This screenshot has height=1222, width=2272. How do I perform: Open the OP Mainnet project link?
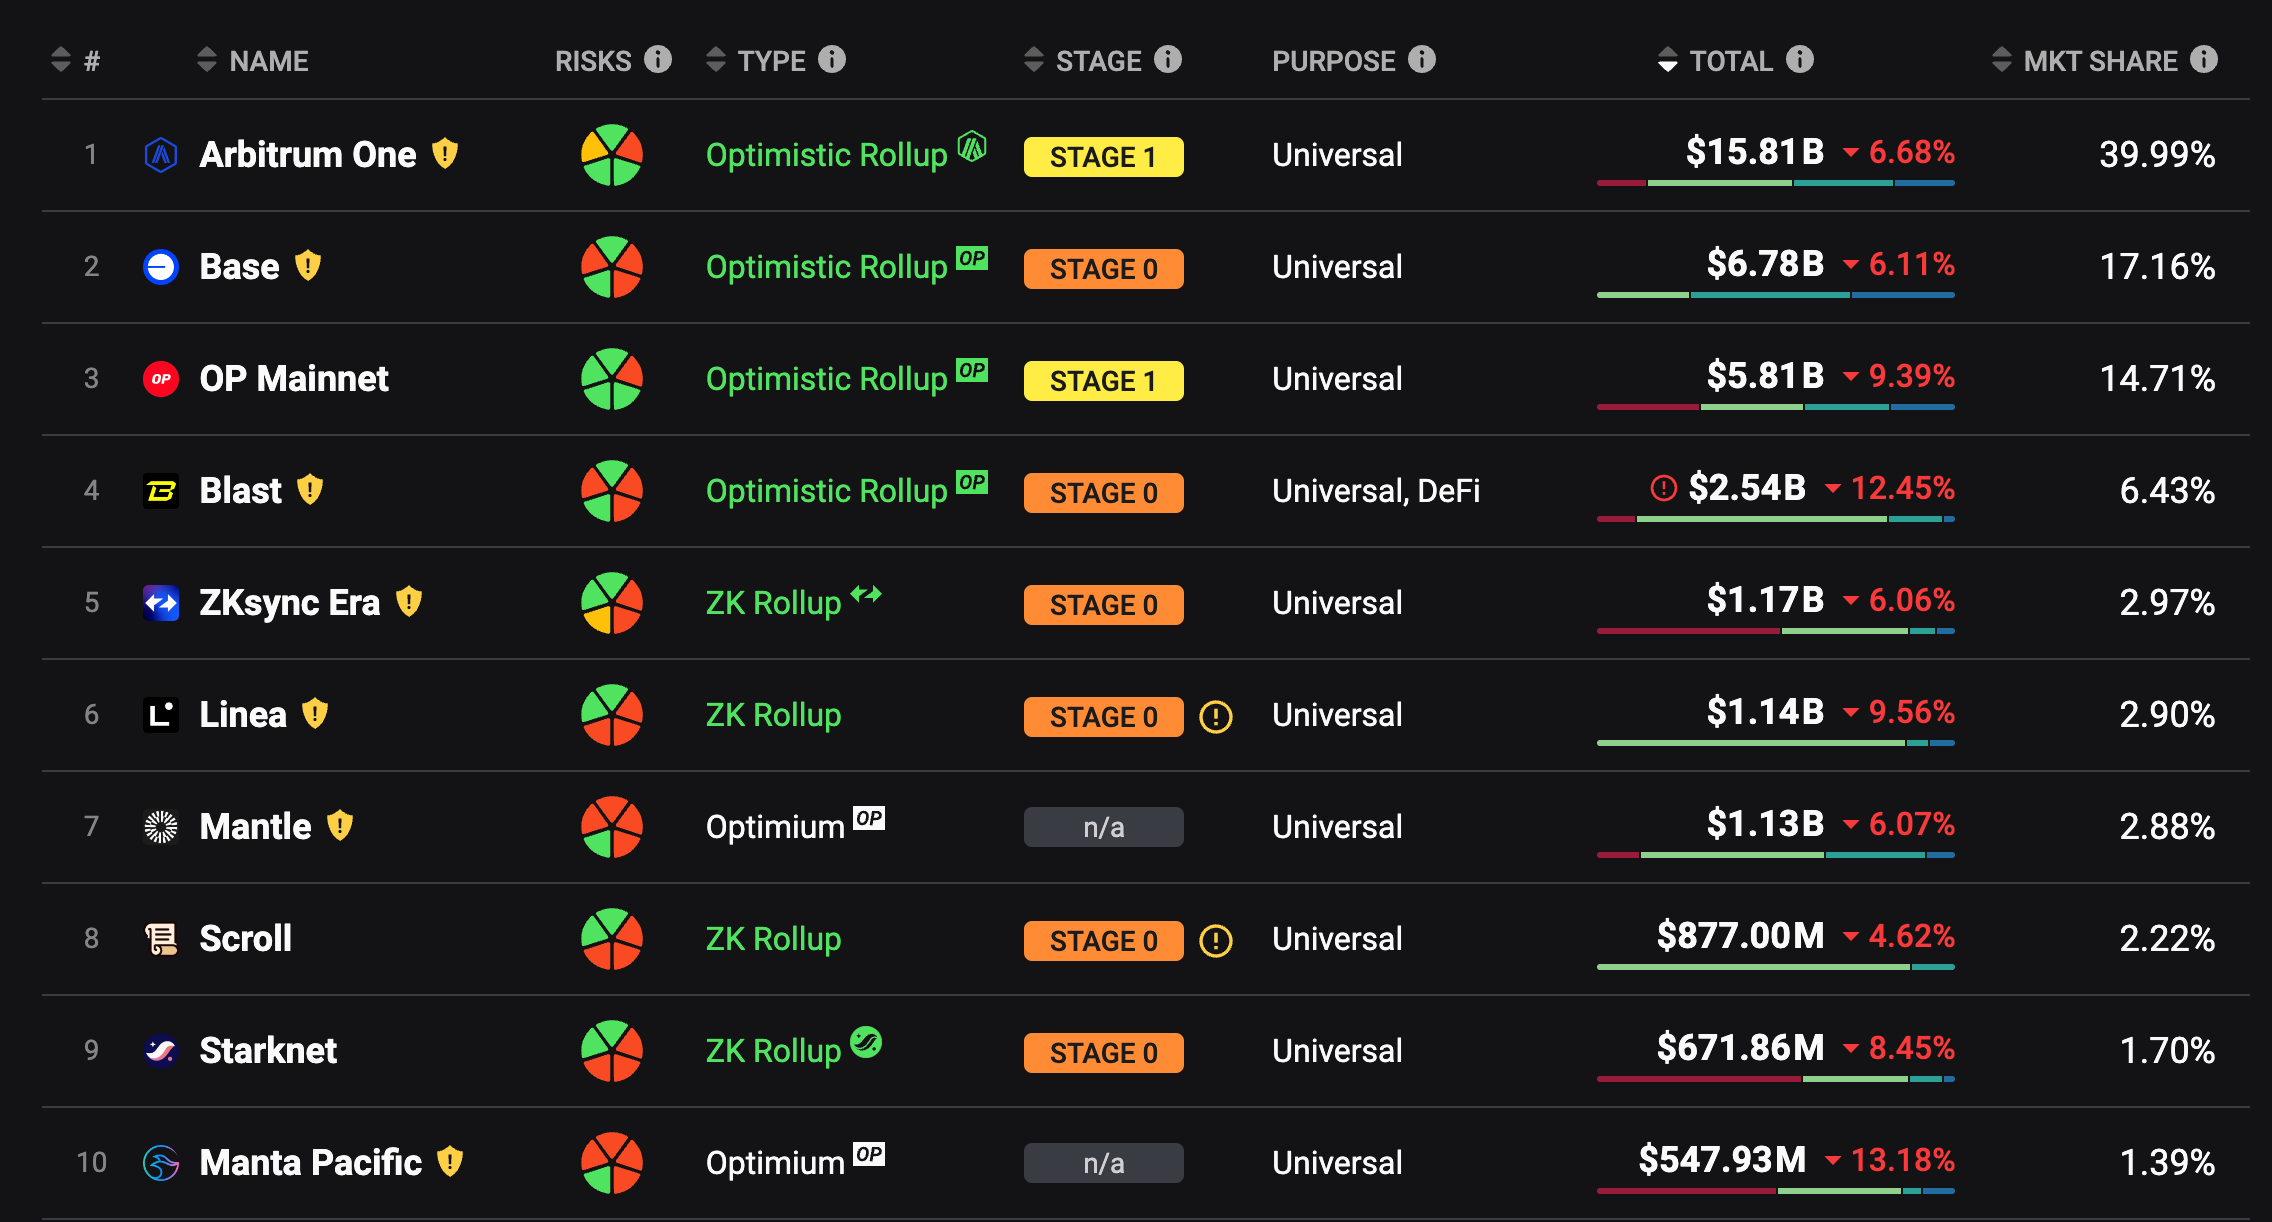pos(293,379)
